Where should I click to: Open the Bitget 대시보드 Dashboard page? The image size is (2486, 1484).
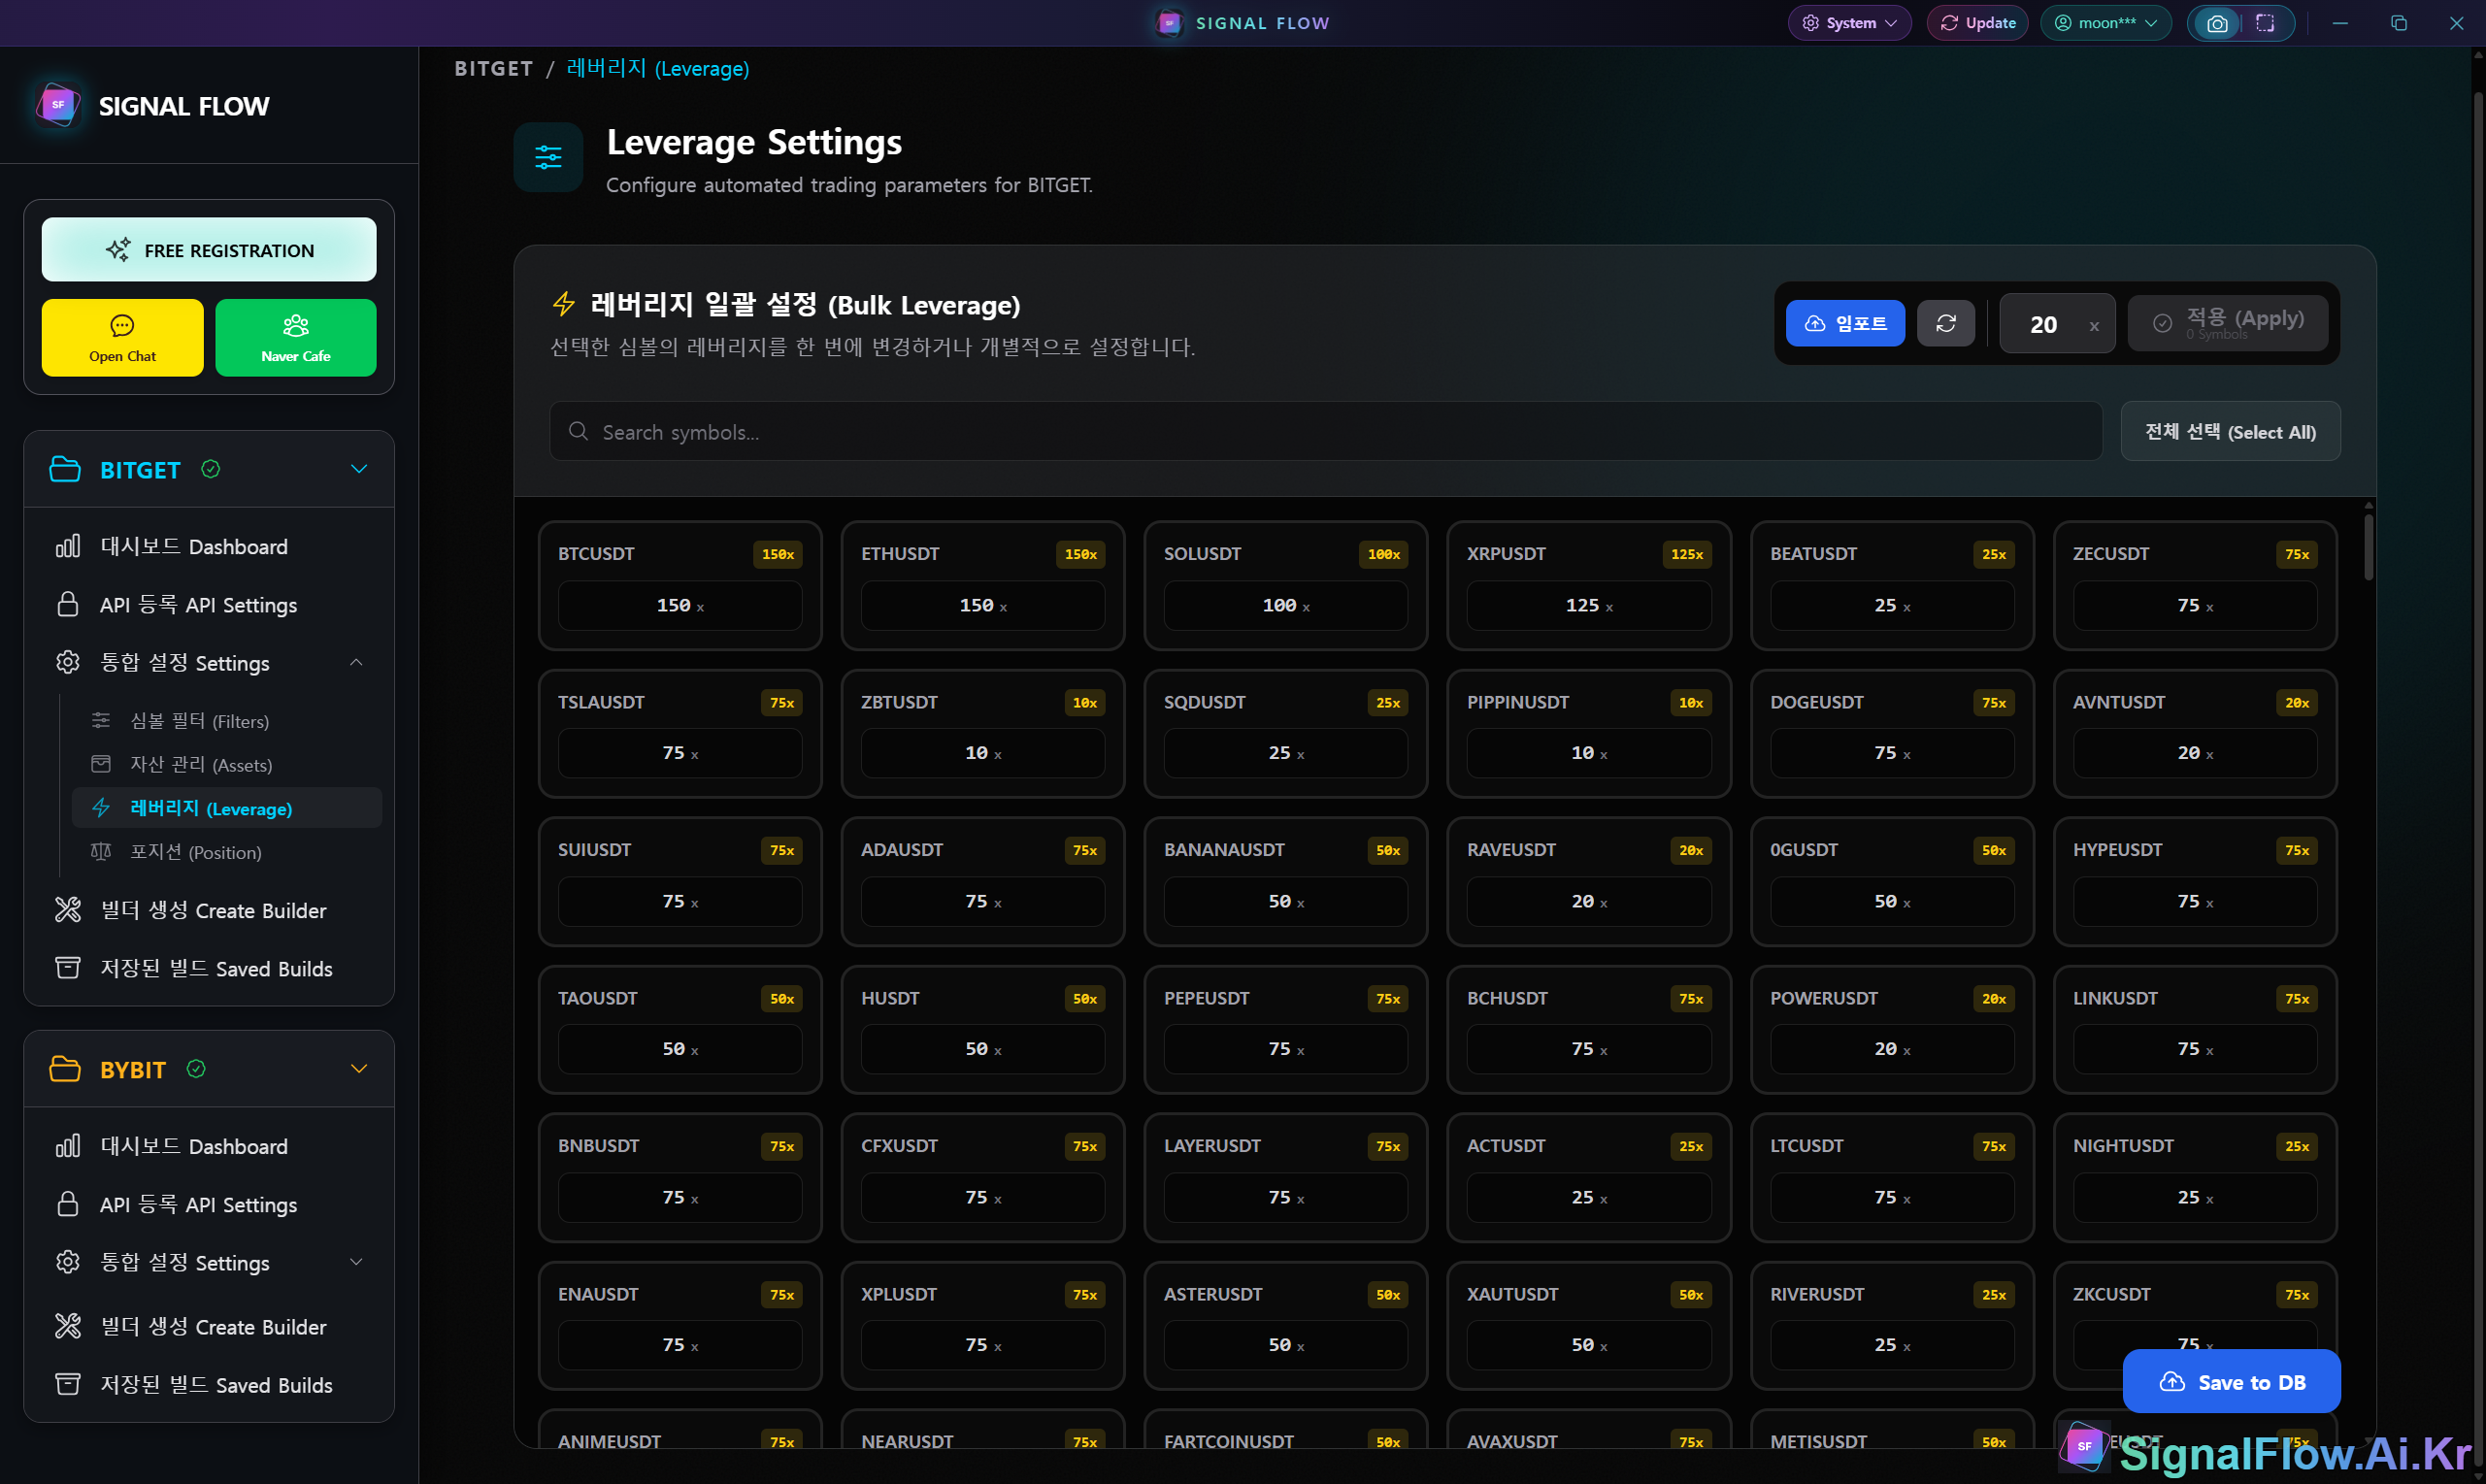pos(193,546)
